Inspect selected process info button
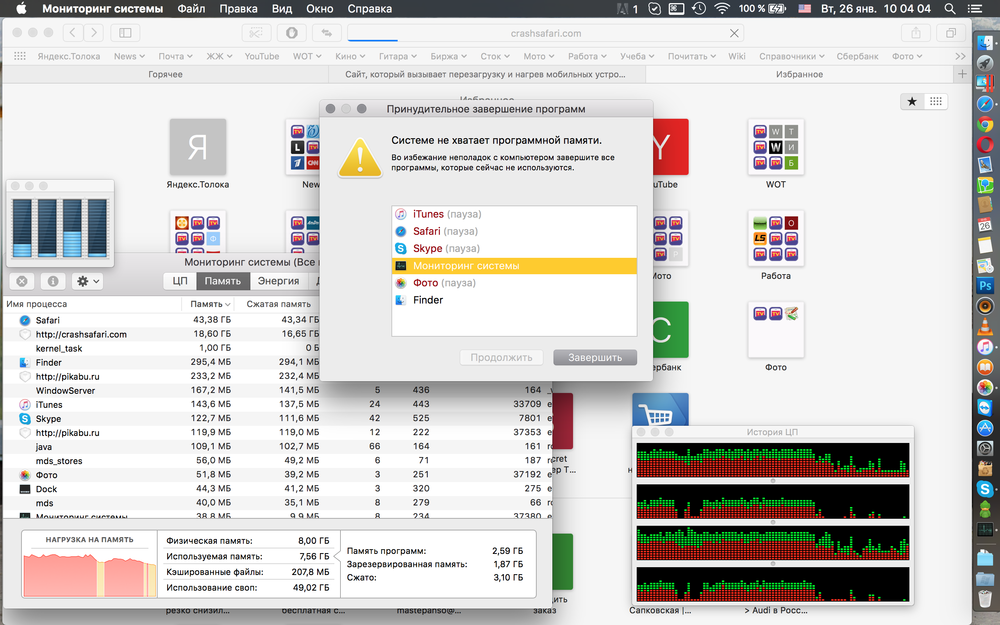1000x625 pixels. point(53,281)
